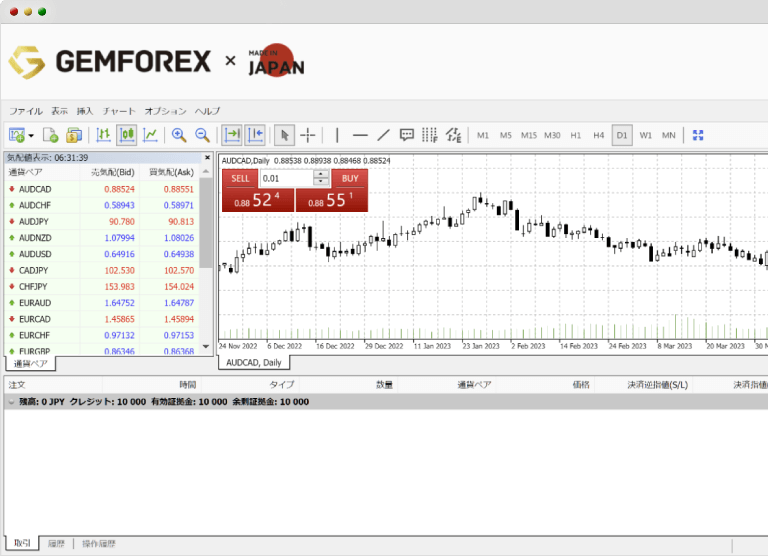
Task: Select the AUDNZD symbol row
Action: pos(102,238)
